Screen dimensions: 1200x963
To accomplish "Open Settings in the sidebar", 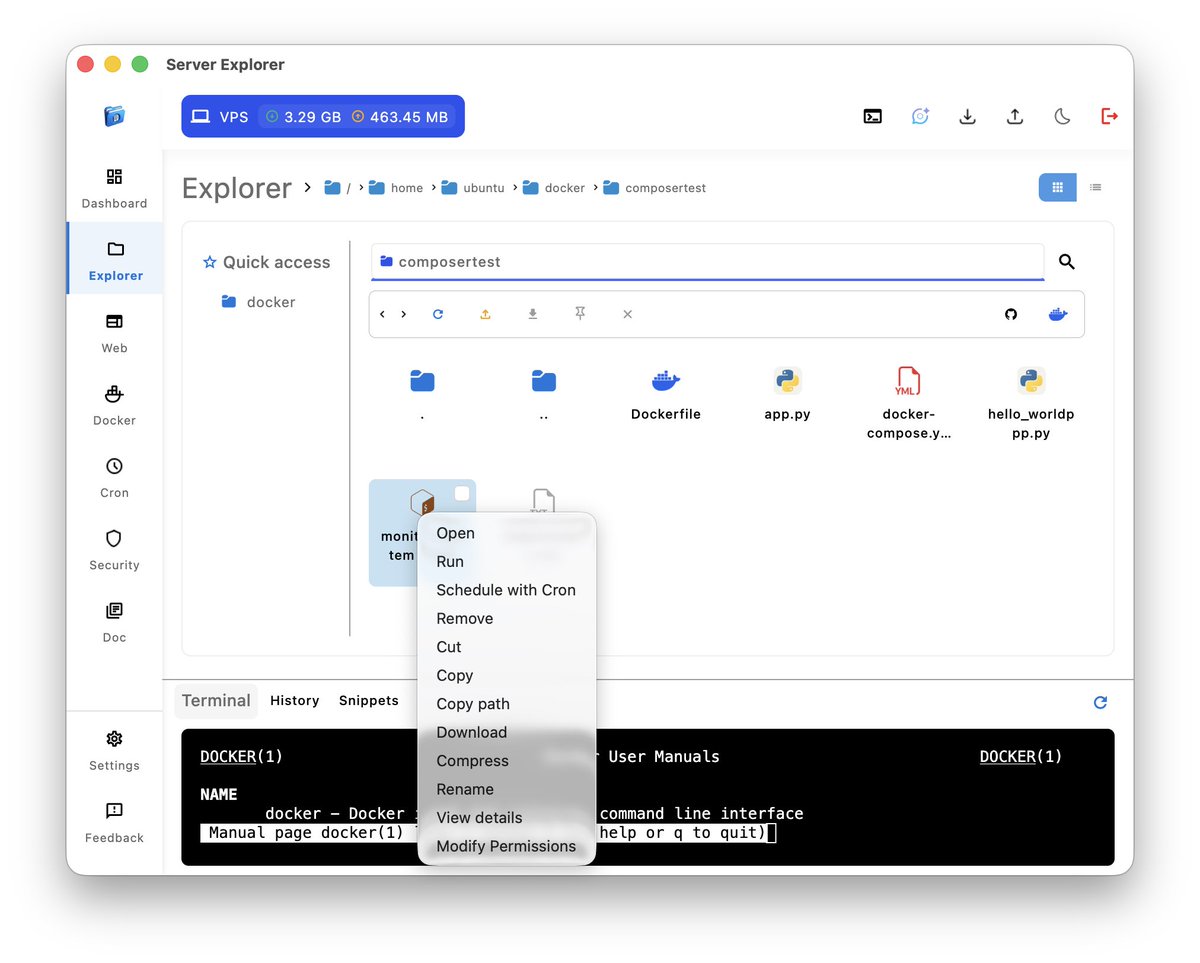I will click(x=114, y=750).
